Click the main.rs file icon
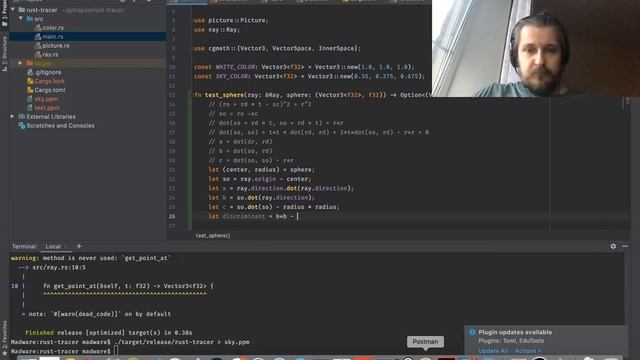 coord(38,37)
